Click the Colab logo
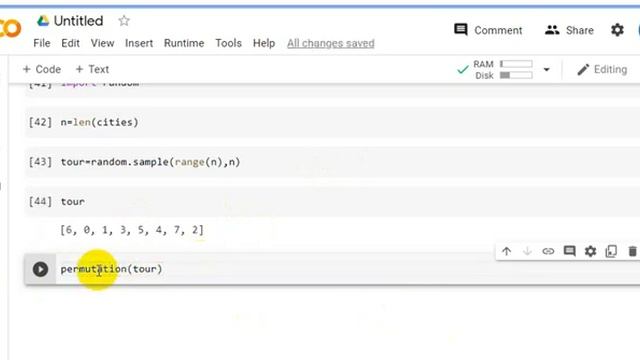The image size is (640, 360). coord(10,29)
